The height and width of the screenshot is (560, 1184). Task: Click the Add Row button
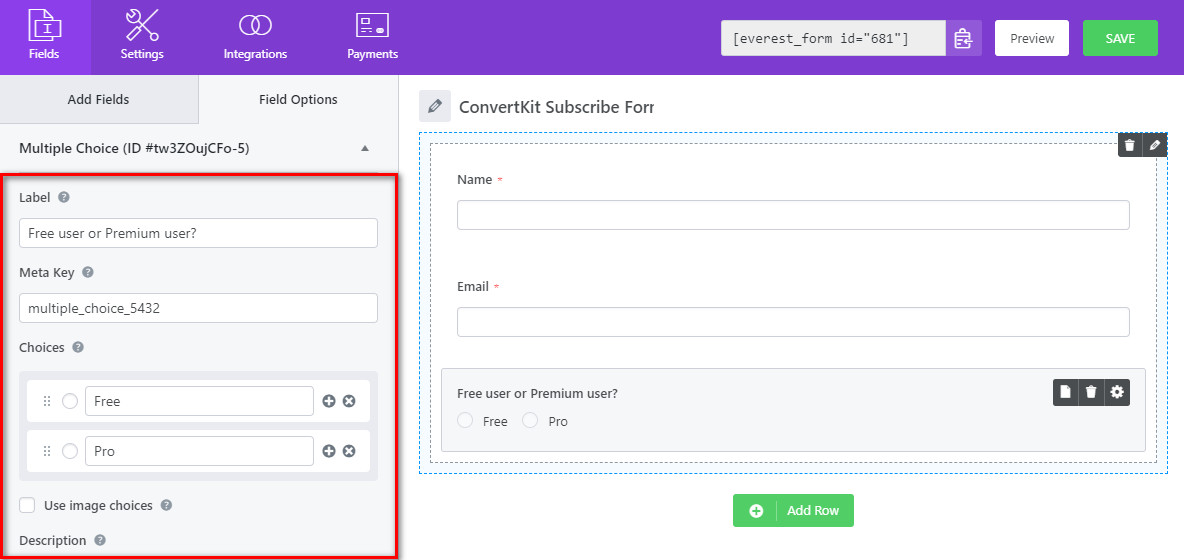point(793,510)
